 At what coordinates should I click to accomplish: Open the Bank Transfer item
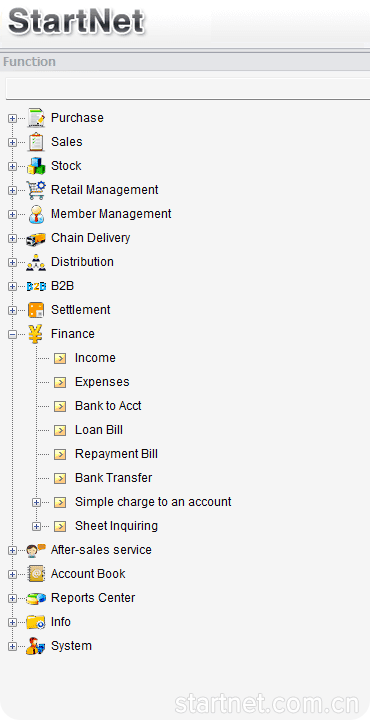(113, 478)
